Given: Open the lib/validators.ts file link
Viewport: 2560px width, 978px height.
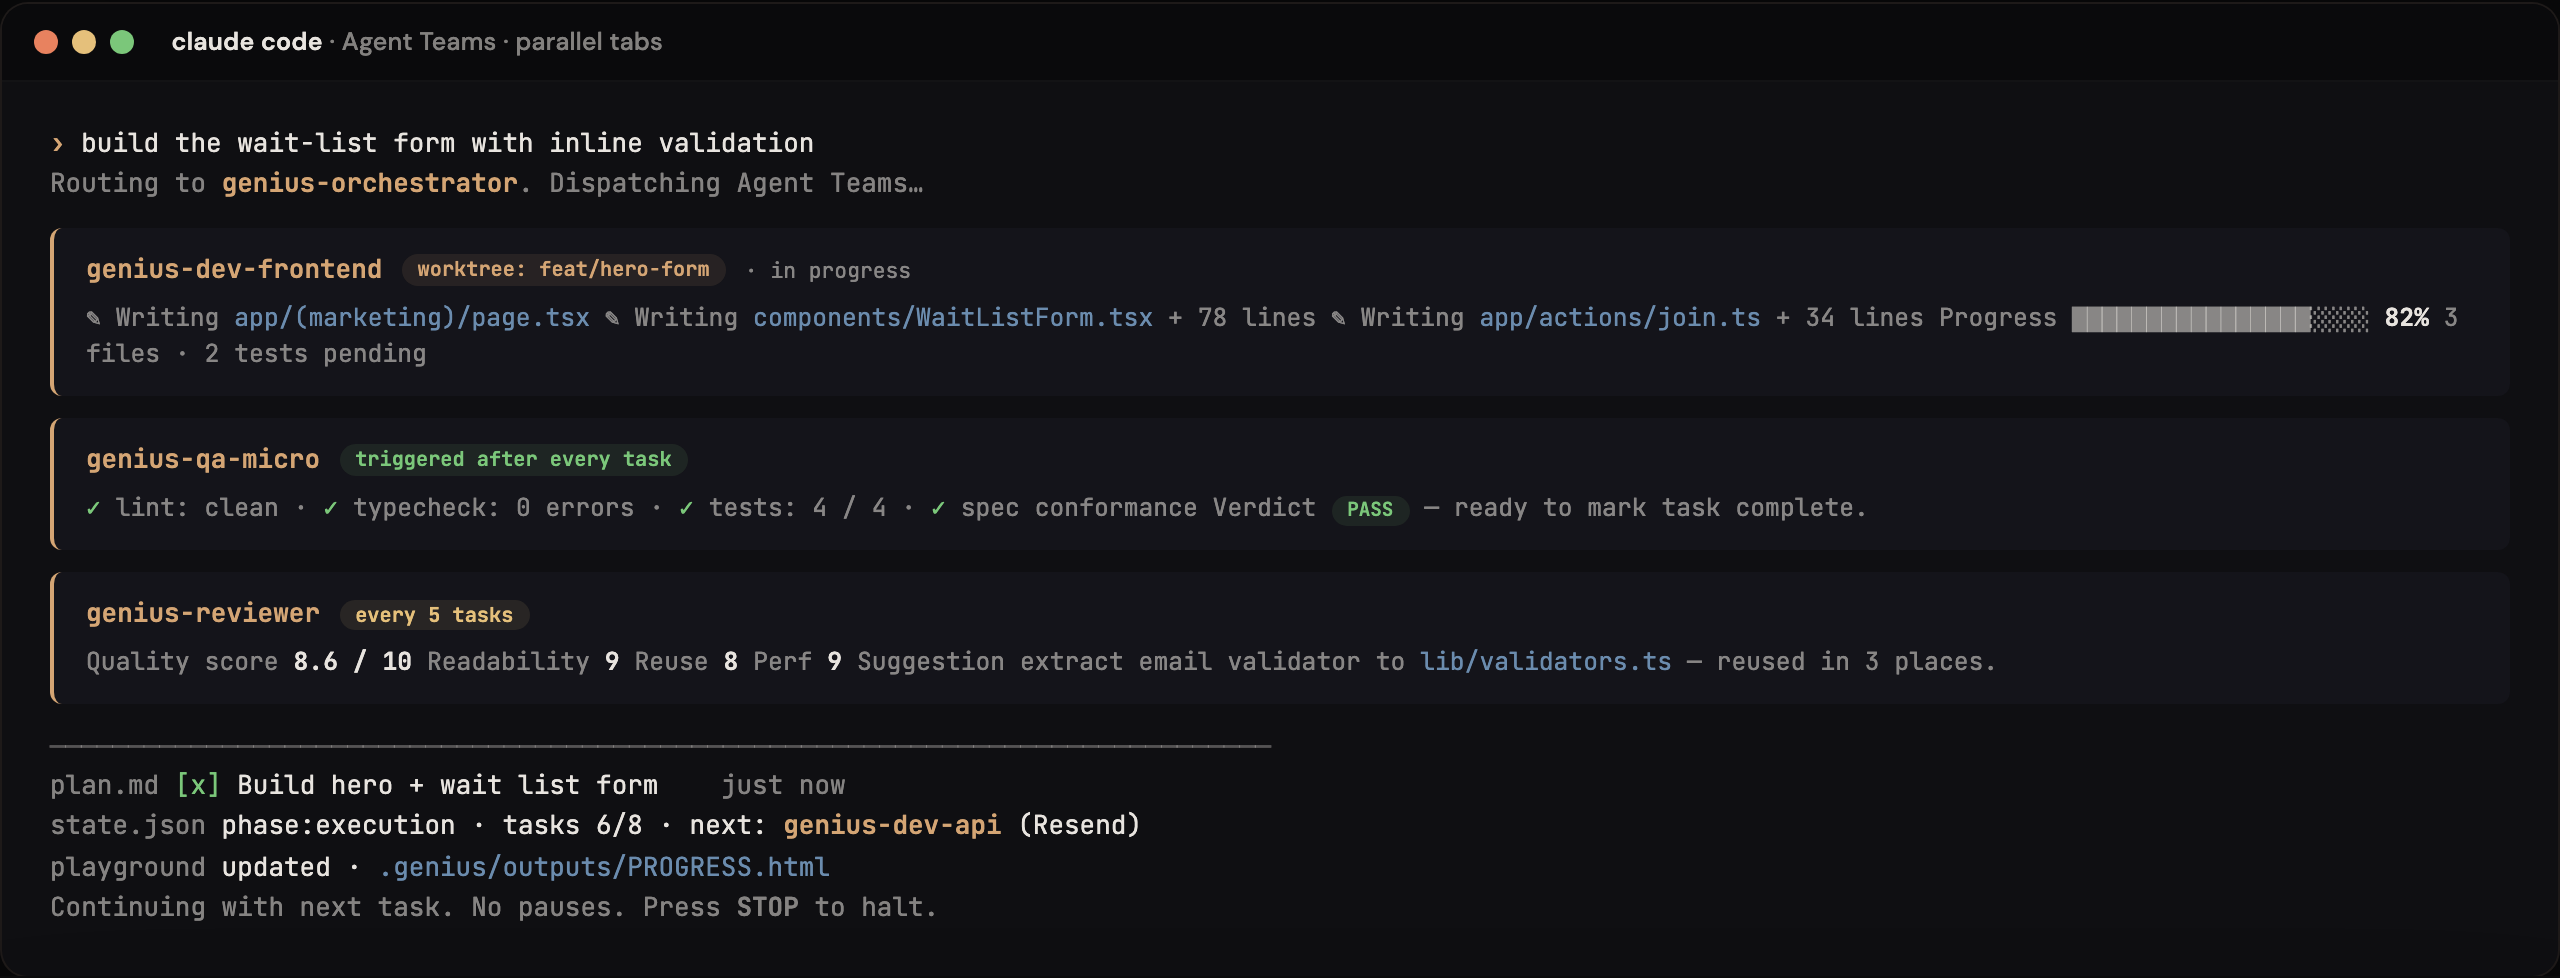Looking at the screenshot, I should [1546, 662].
